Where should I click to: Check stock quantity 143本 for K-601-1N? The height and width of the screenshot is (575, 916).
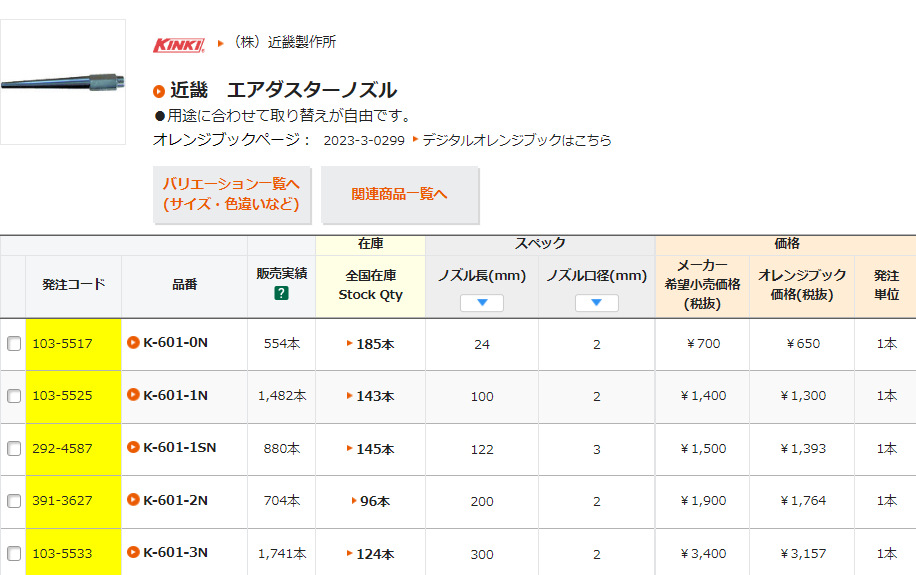coord(375,396)
